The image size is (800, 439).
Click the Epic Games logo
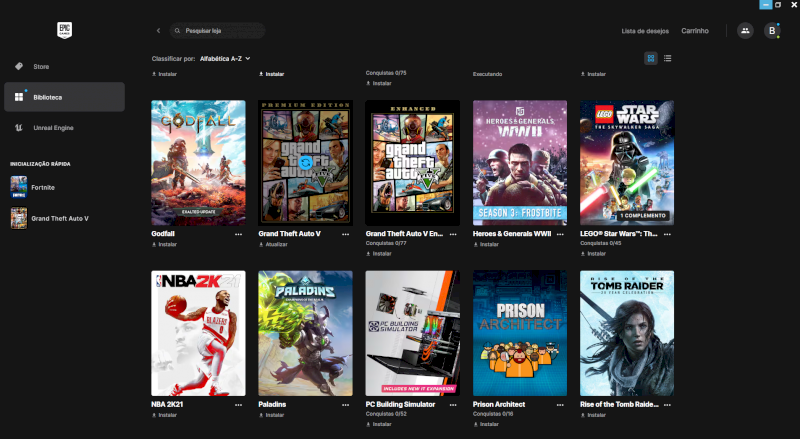64,30
